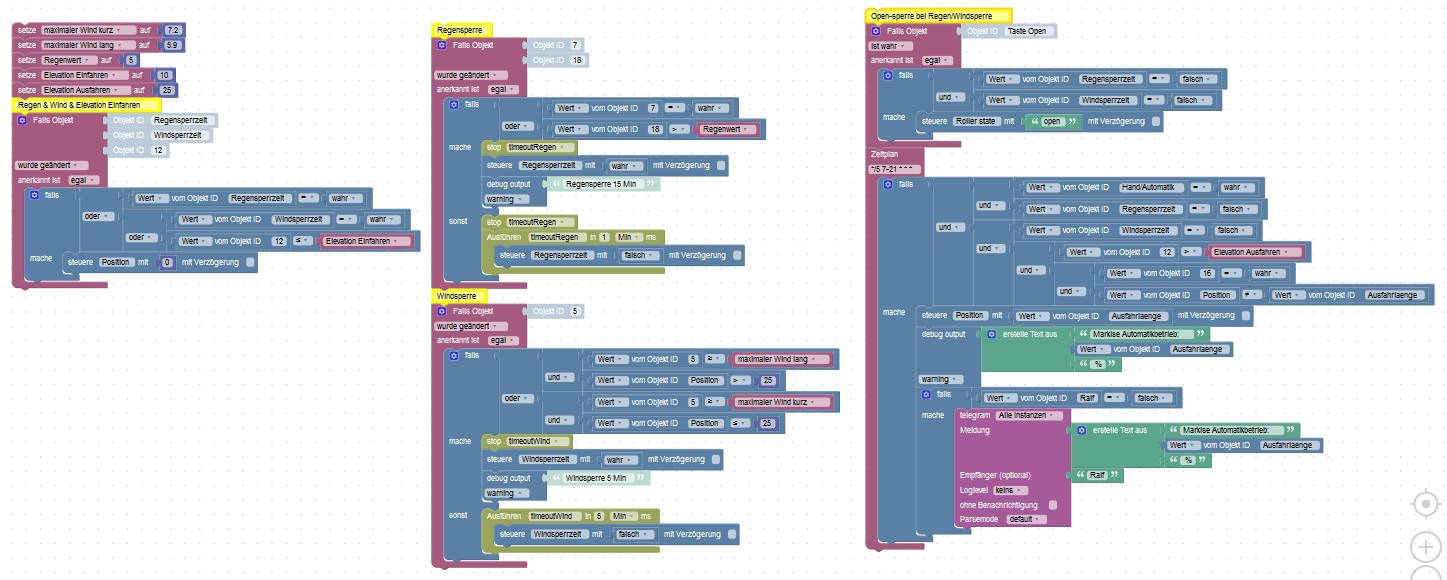
Task: Open 'ist wahr' dropdown in Taste Open trigger
Action: click(891, 46)
